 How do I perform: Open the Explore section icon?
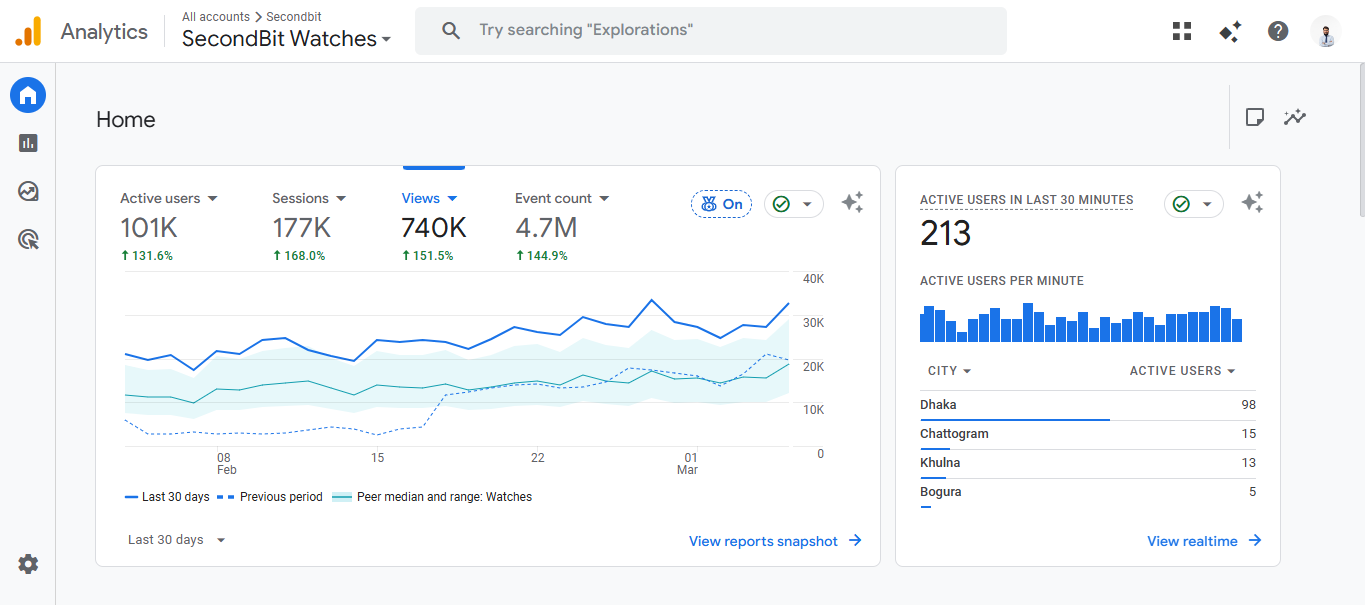28,191
